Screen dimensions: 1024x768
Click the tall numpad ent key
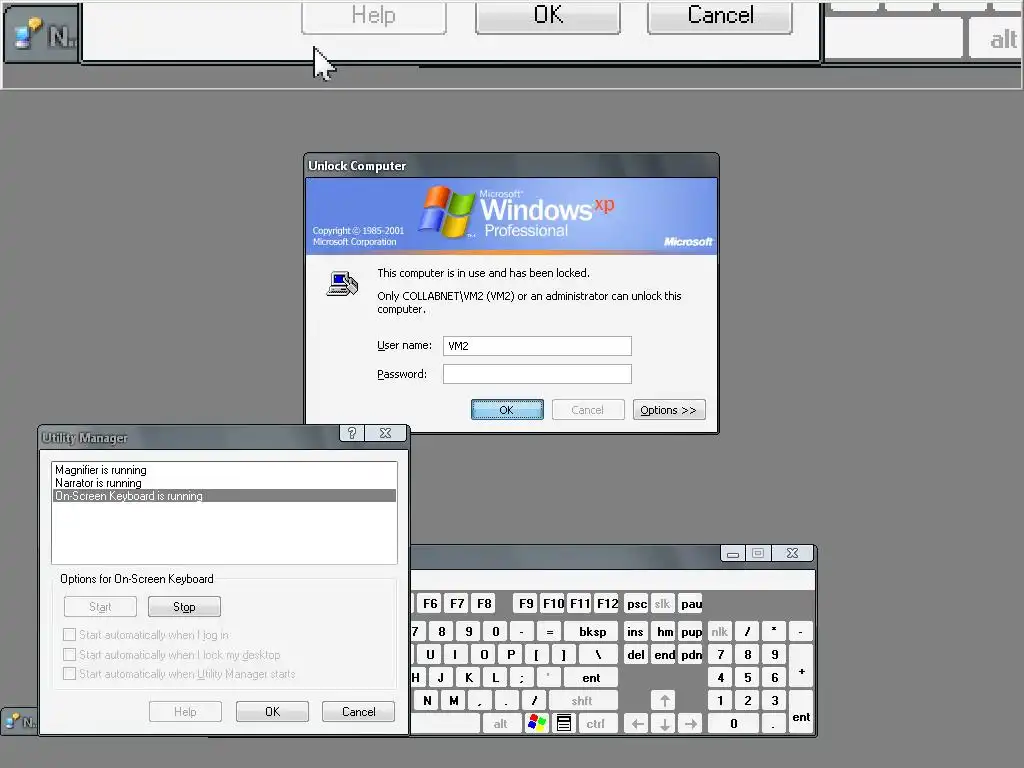801,711
